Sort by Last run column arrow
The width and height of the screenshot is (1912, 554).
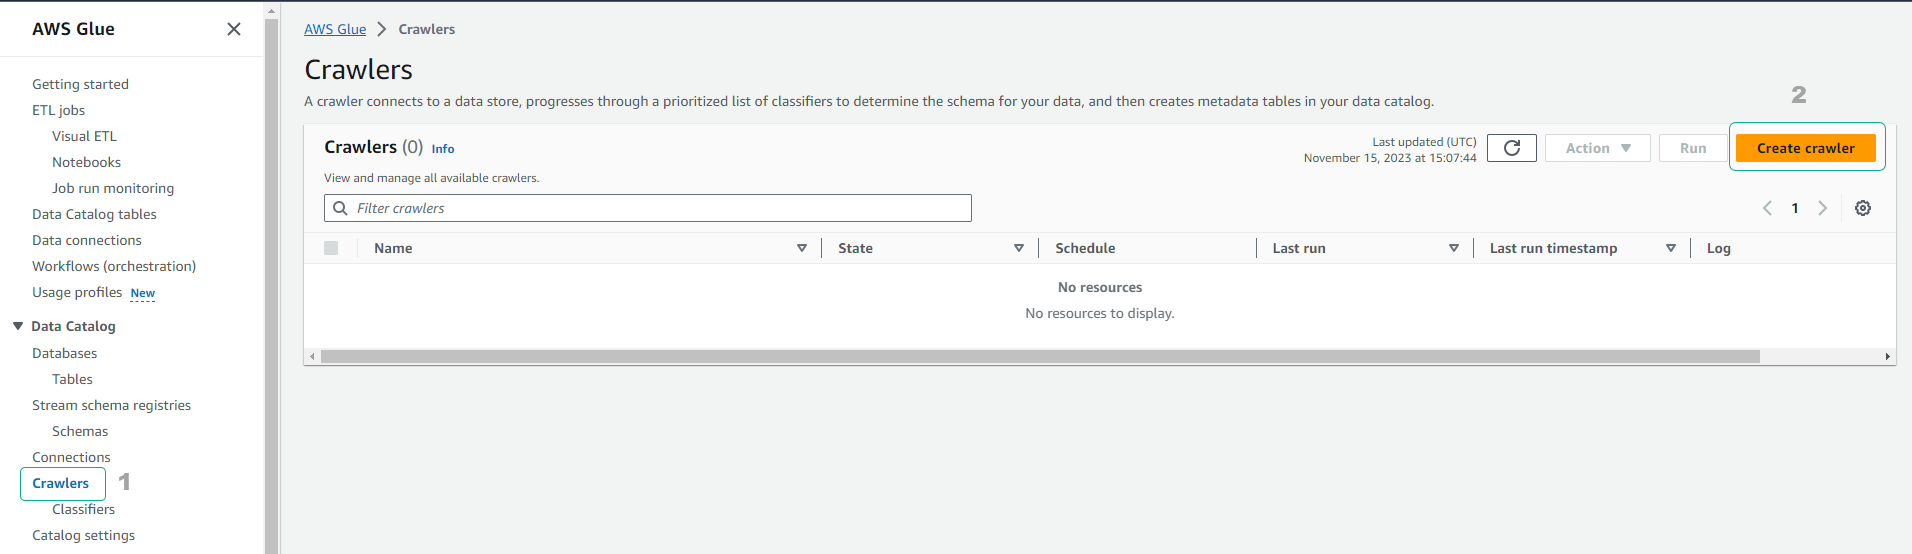tap(1454, 248)
